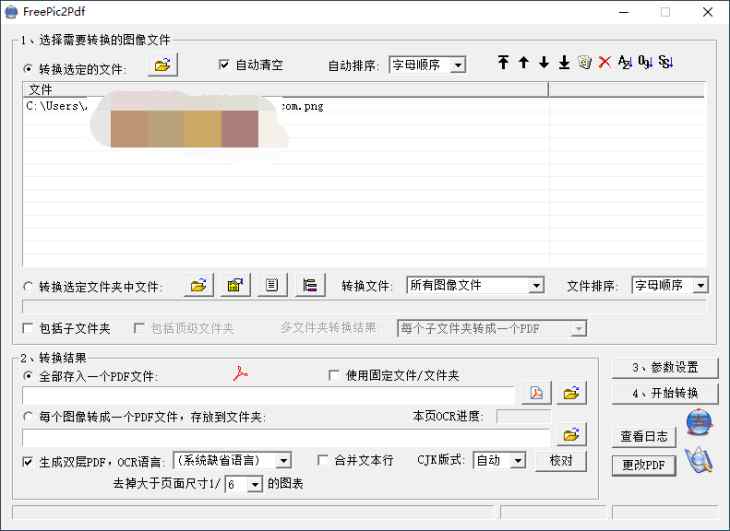
Task: Close the FreePic2Pdf window
Action: click(708, 12)
